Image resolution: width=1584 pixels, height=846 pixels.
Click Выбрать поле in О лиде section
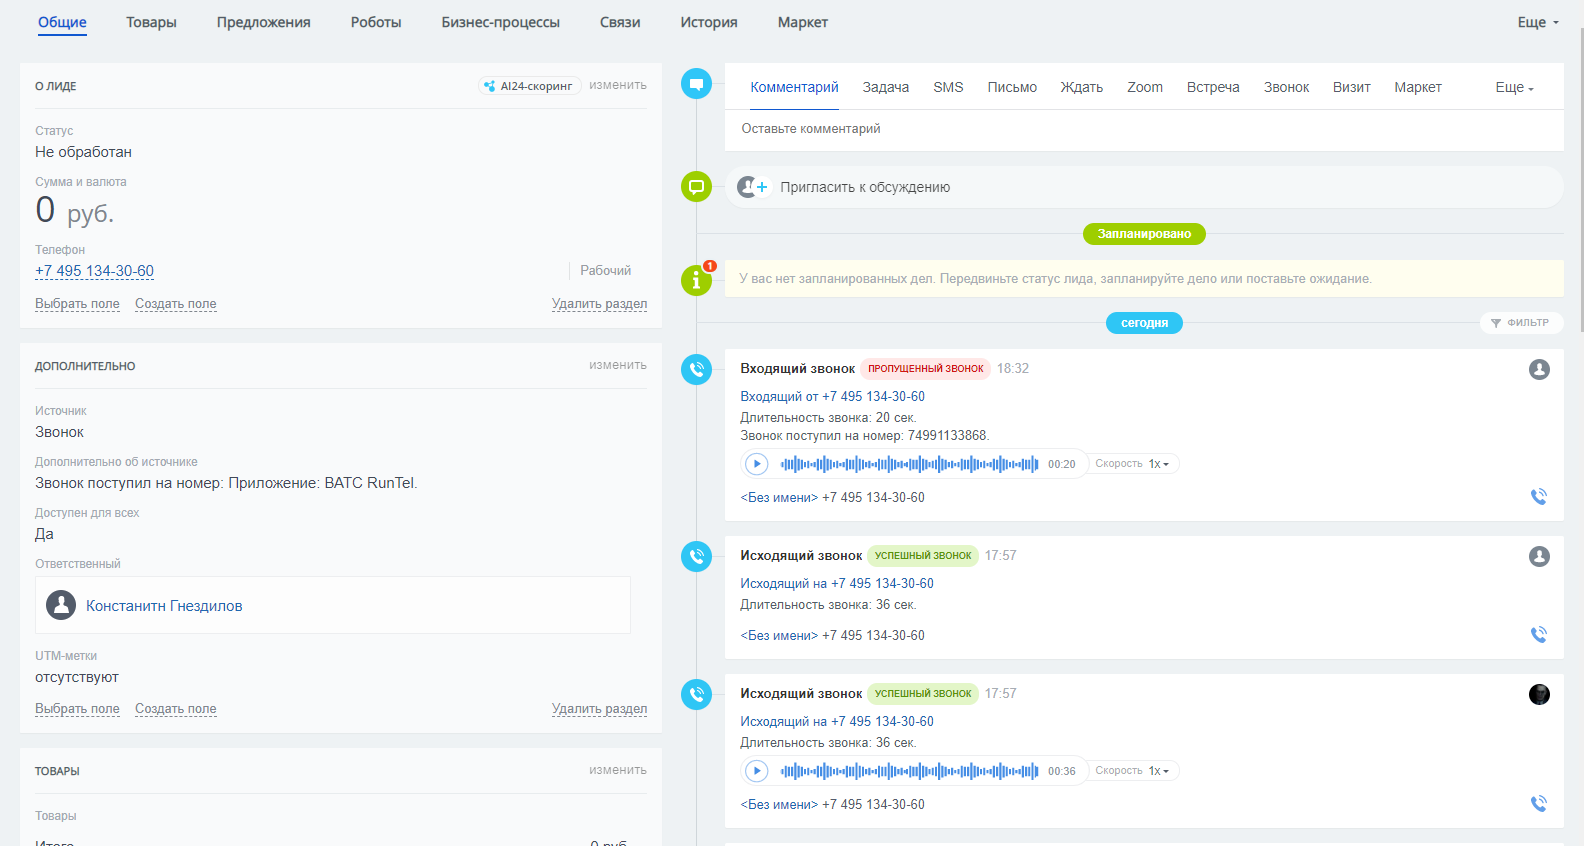click(x=77, y=304)
